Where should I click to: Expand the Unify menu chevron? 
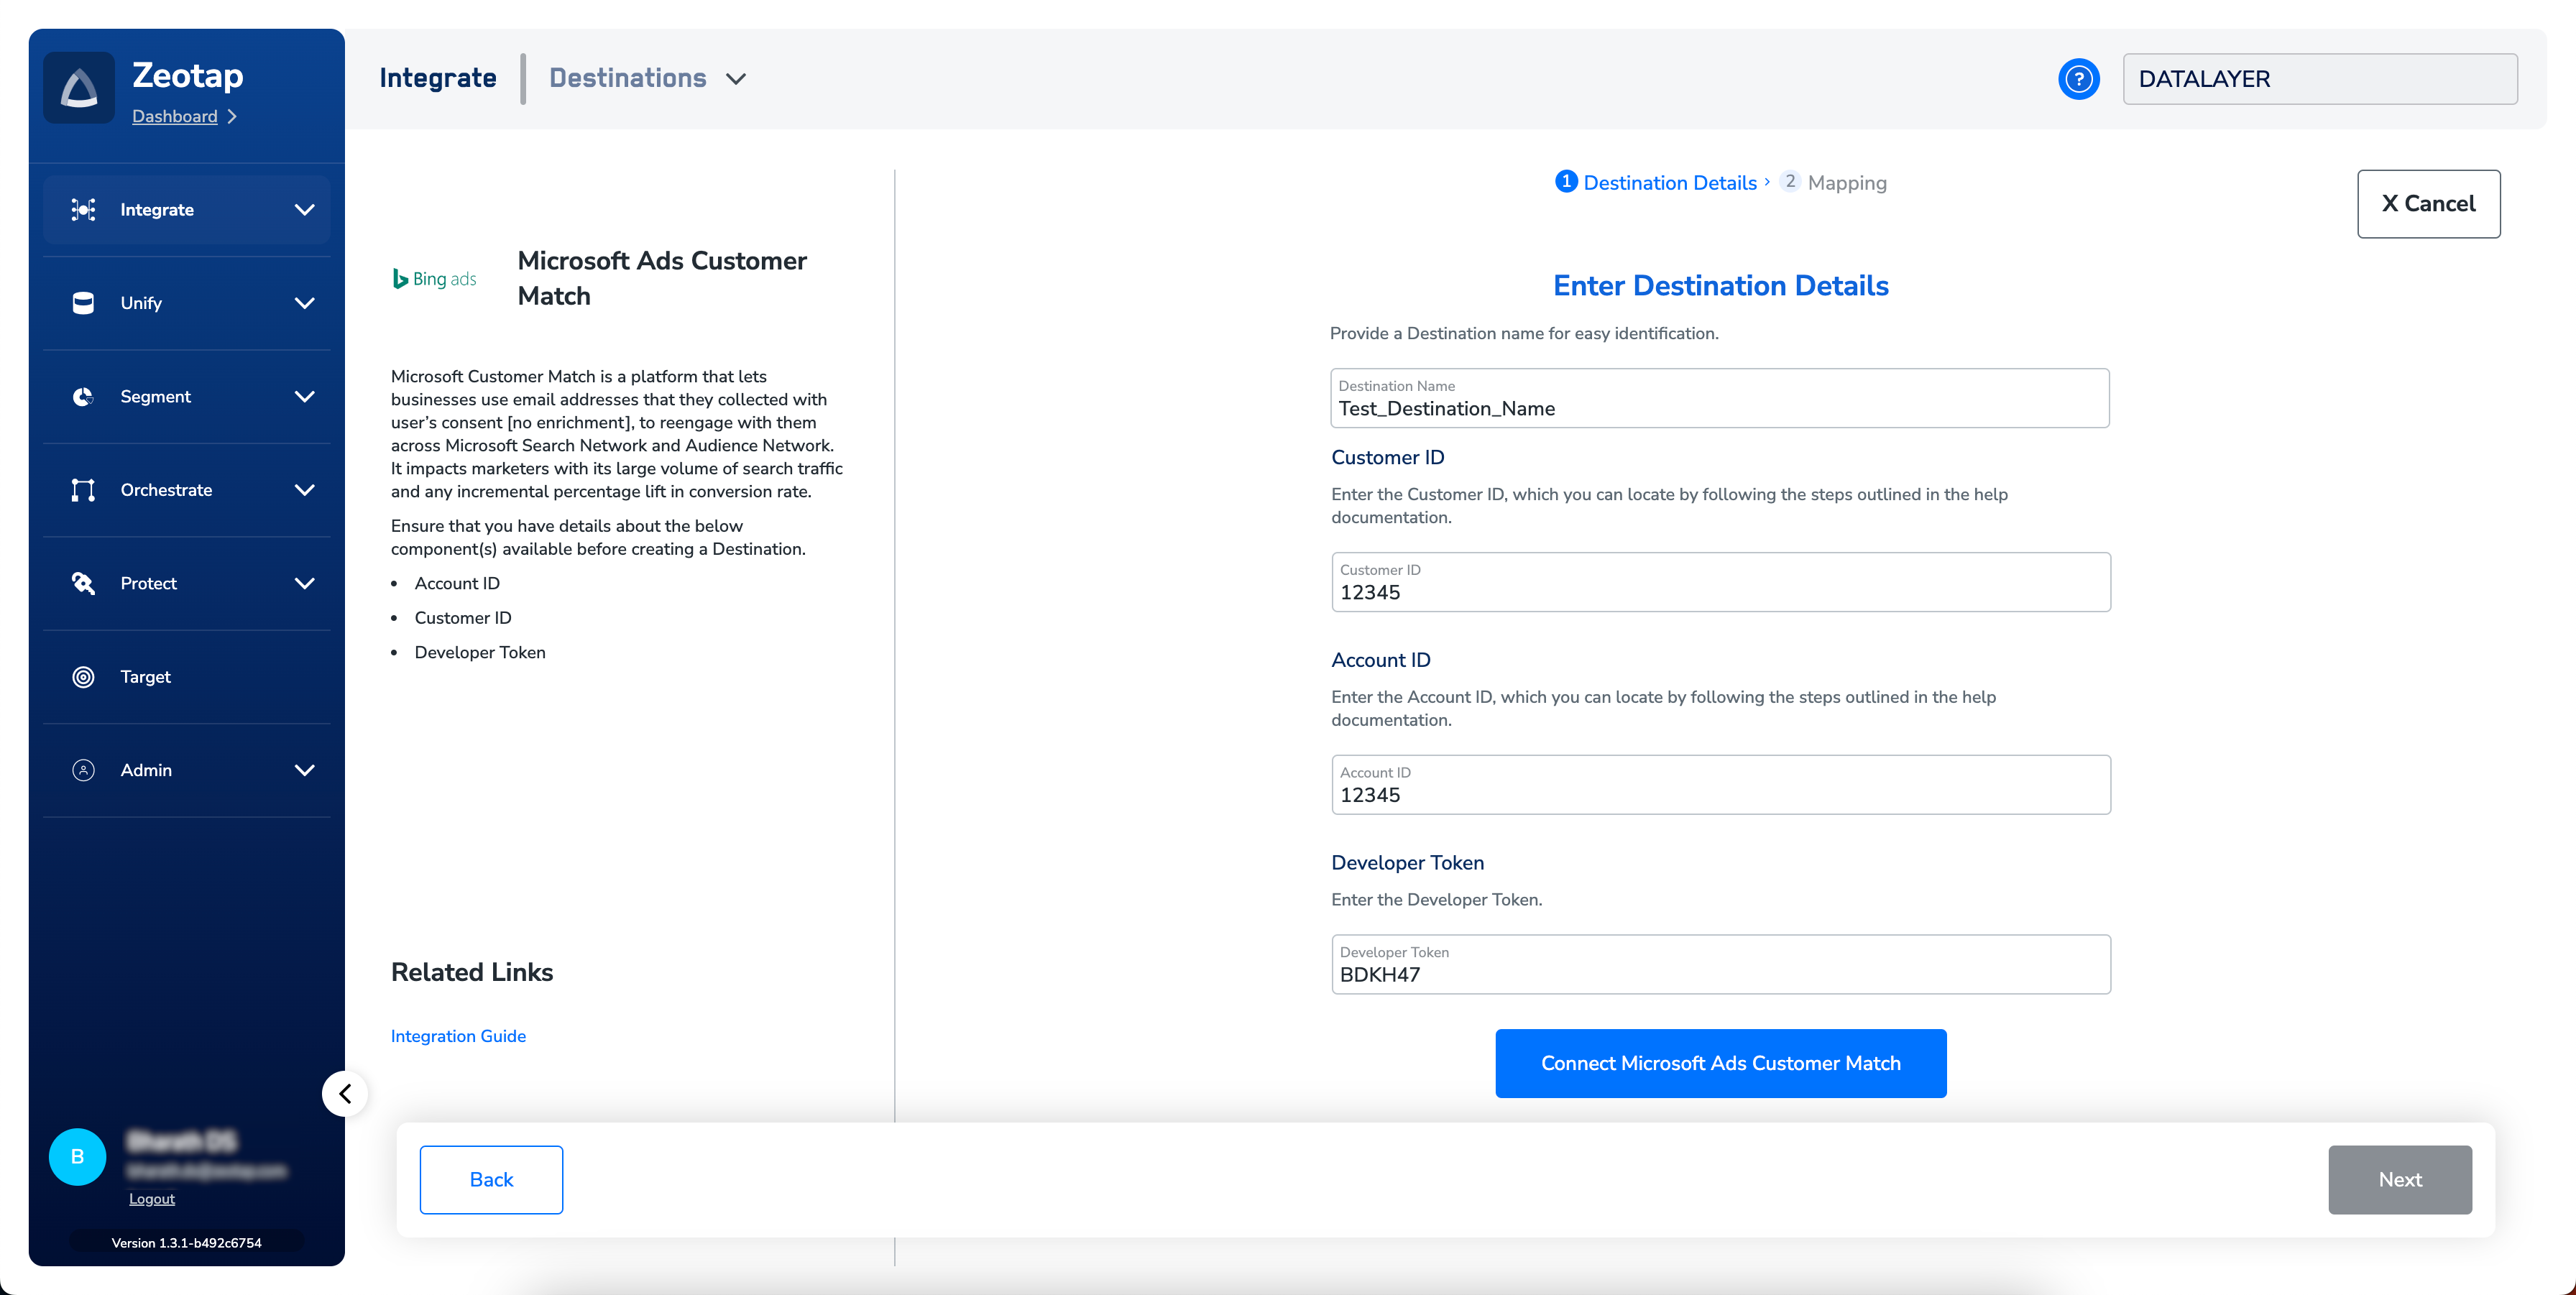tap(305, 303)
